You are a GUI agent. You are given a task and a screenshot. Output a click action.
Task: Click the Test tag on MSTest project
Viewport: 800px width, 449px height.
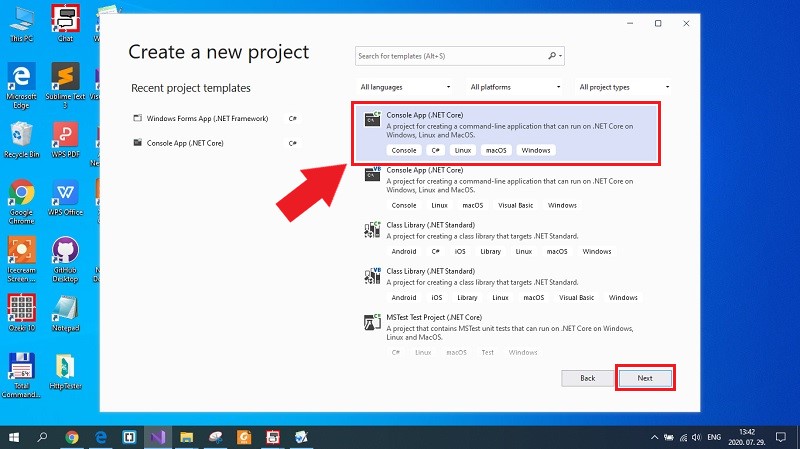pyautogui.click(x=488, y=353)
